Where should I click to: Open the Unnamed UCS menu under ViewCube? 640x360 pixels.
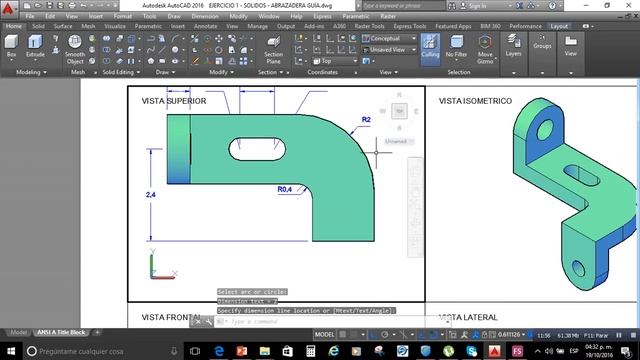[x=399, y=141]
